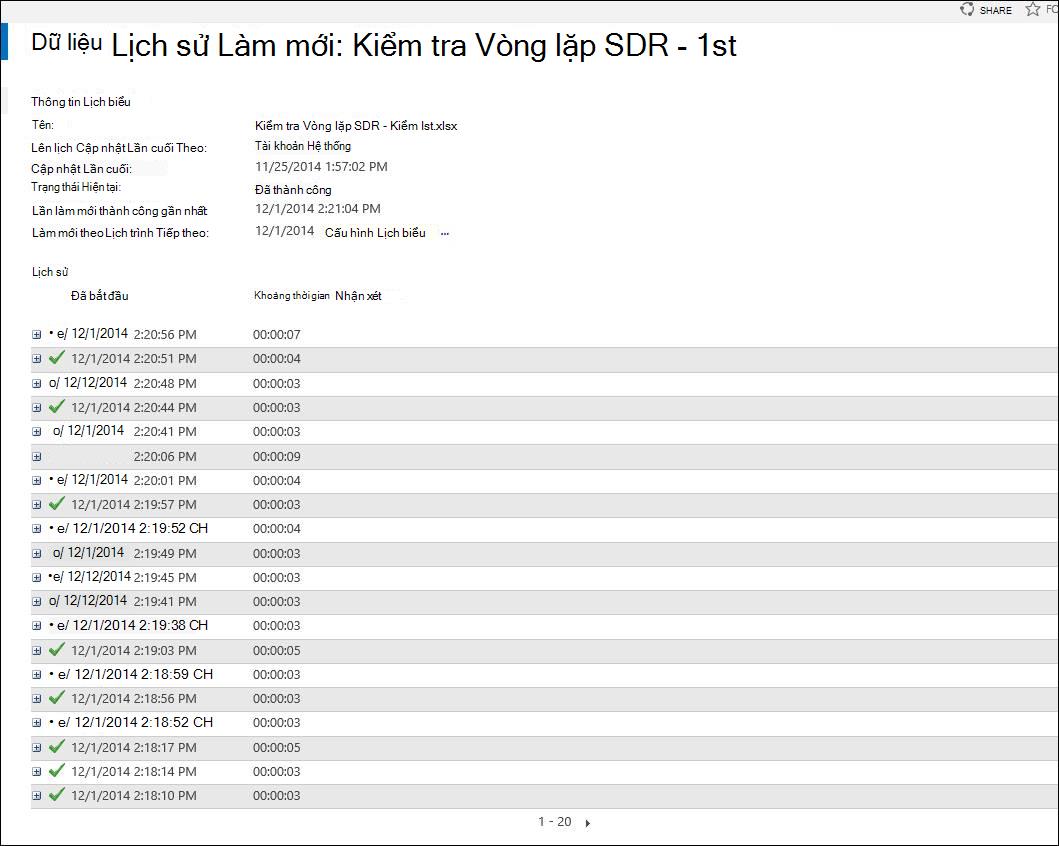Image resolution: width=1059 pixels, height=846 pixels.
Task: Click success checkmark on 2:19:57 PM row
Action: pyautogui.click(x=57, y=503)
